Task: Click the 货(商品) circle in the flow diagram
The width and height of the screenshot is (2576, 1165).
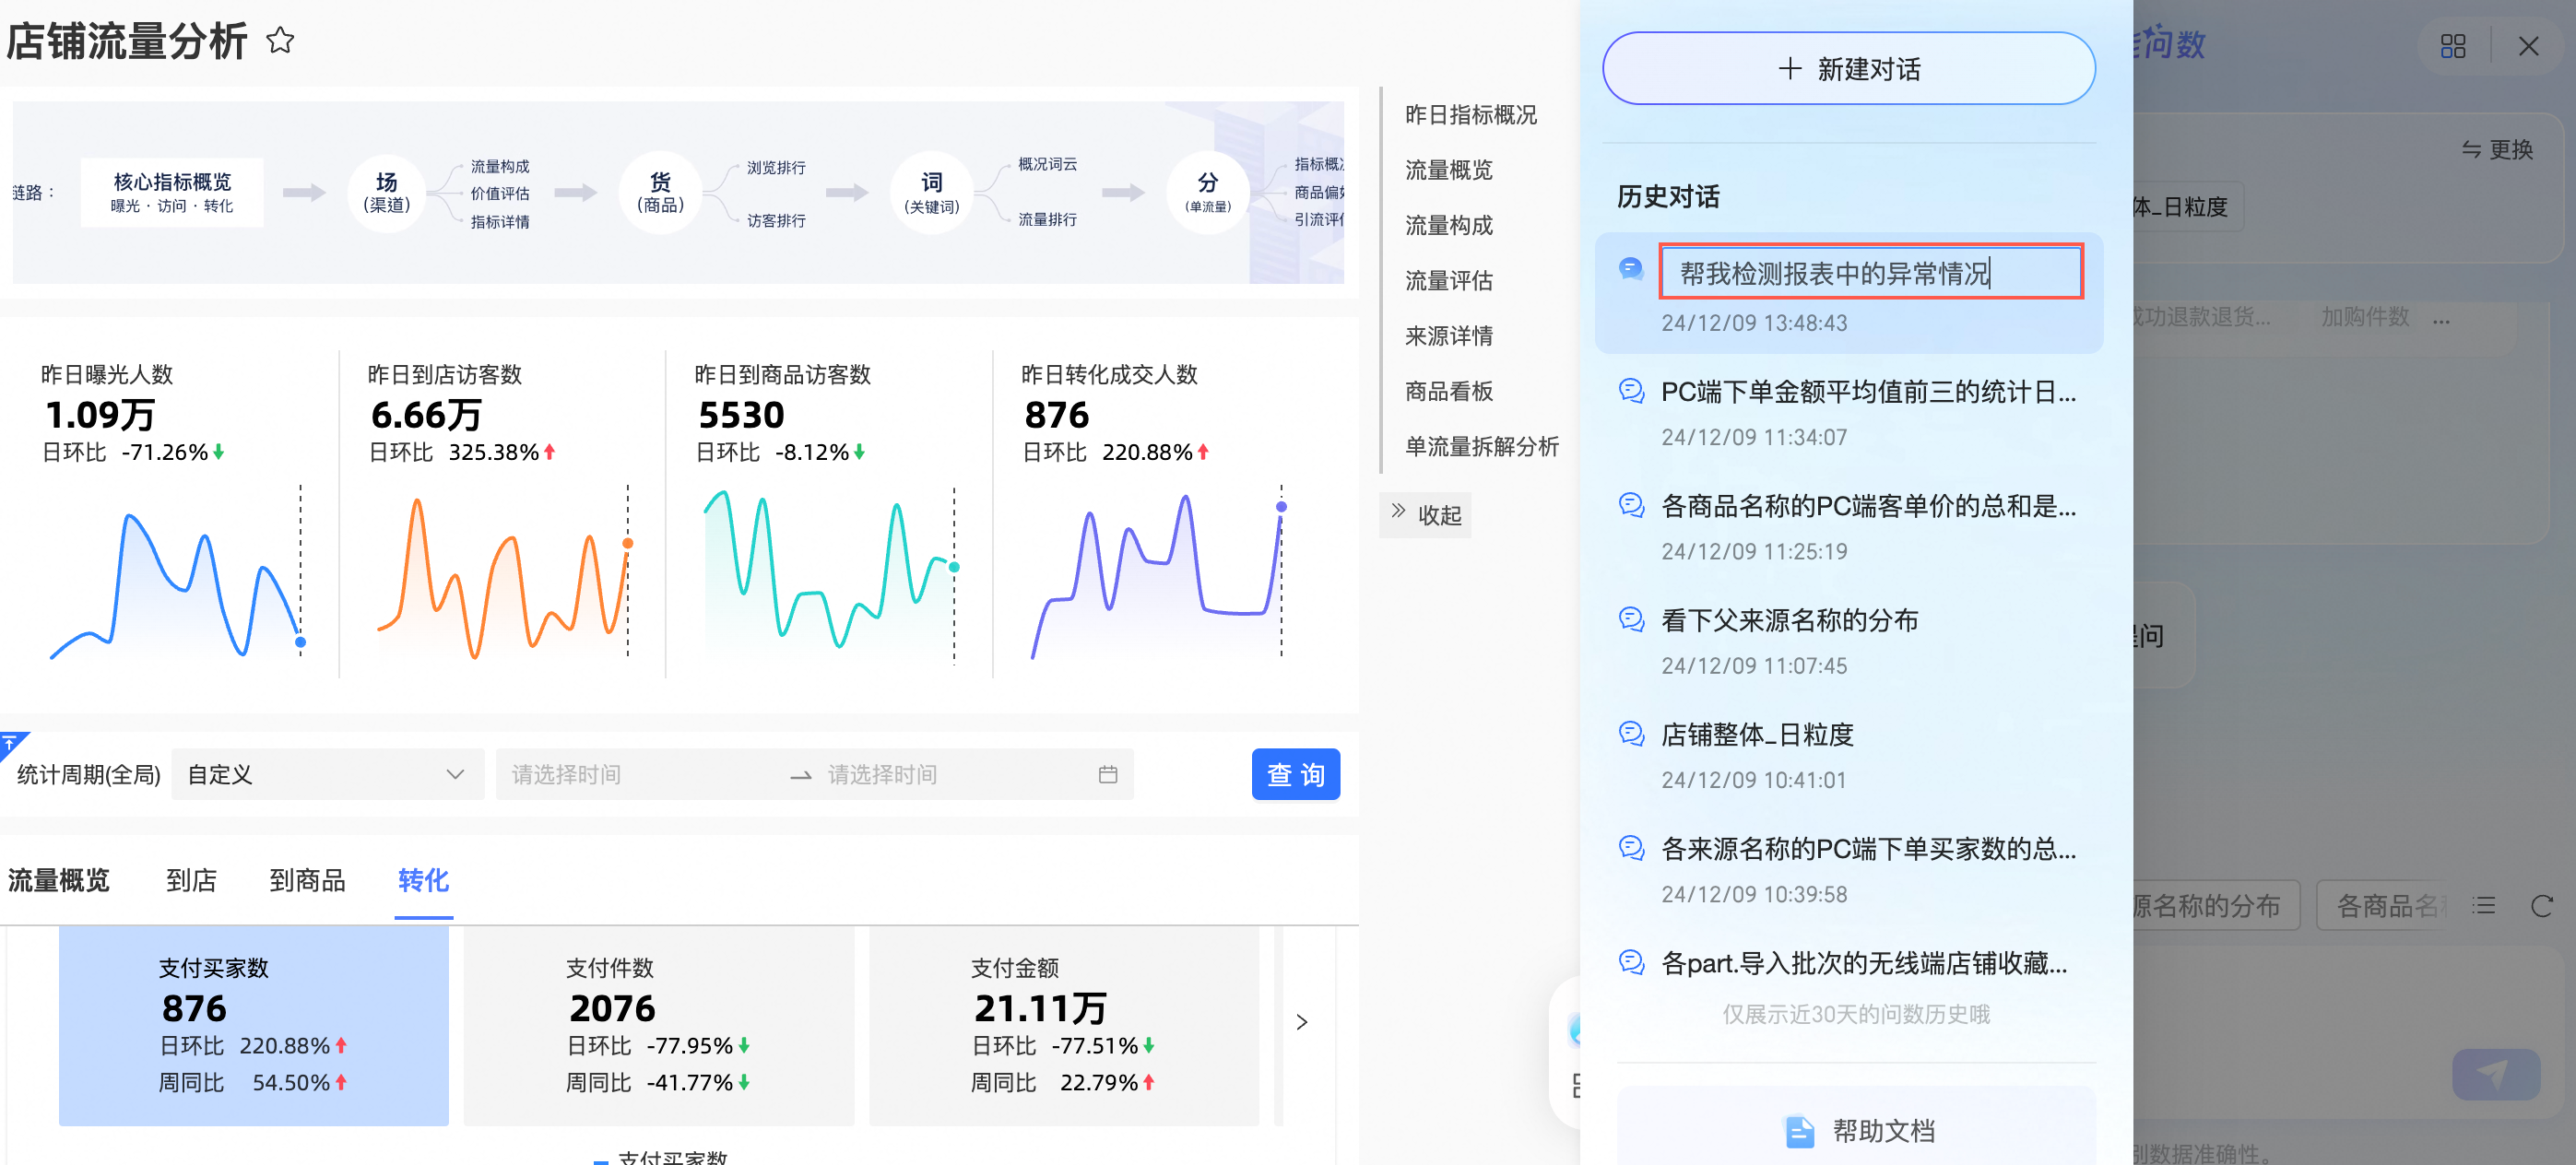Action: 660,192
